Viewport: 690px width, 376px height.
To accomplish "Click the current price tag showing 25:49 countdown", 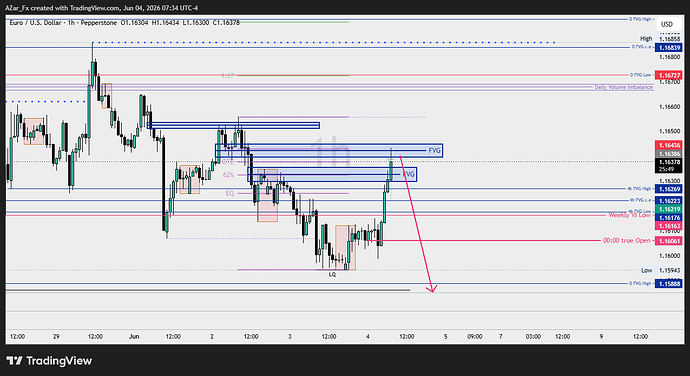I will pos(668,166).
